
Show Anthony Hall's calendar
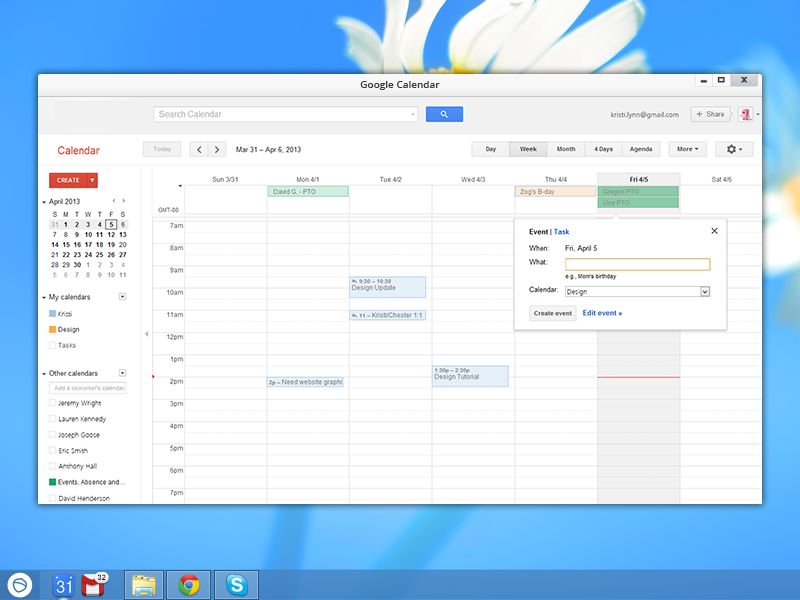tap(53, 466)
